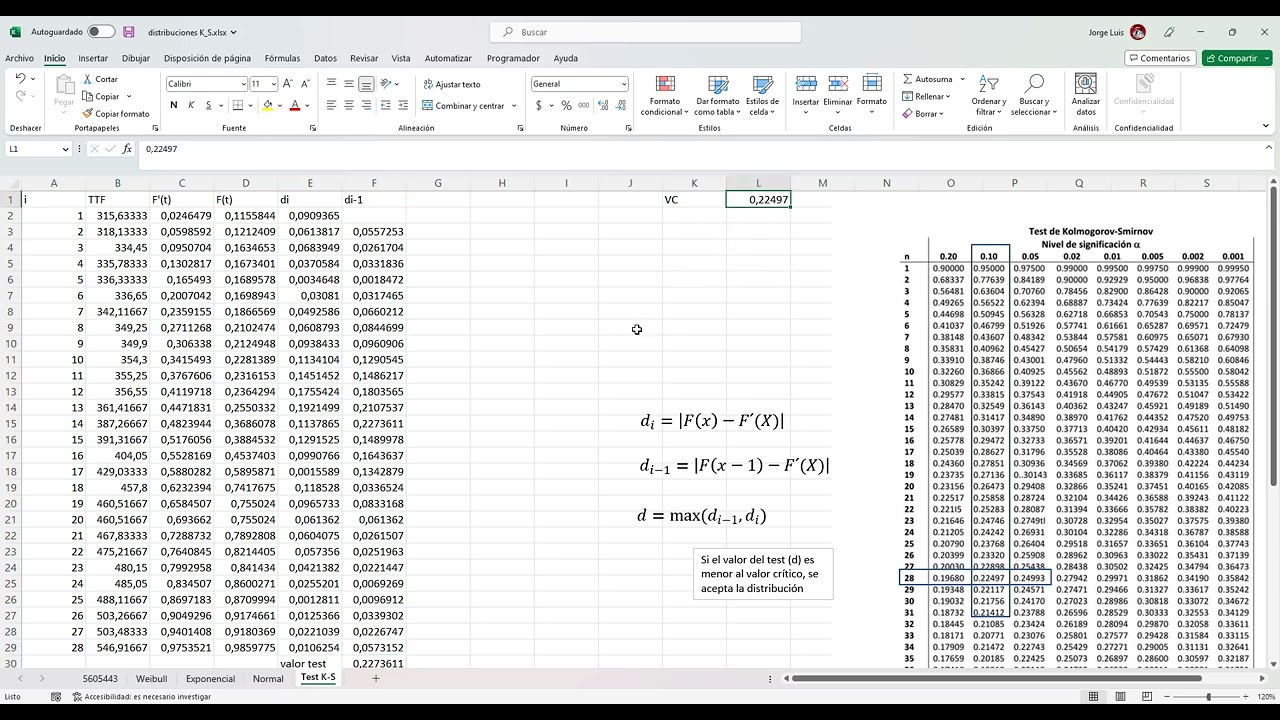Click in the Buscar search box
This screenshot has height=720, width=1280.
pos(645,32)
